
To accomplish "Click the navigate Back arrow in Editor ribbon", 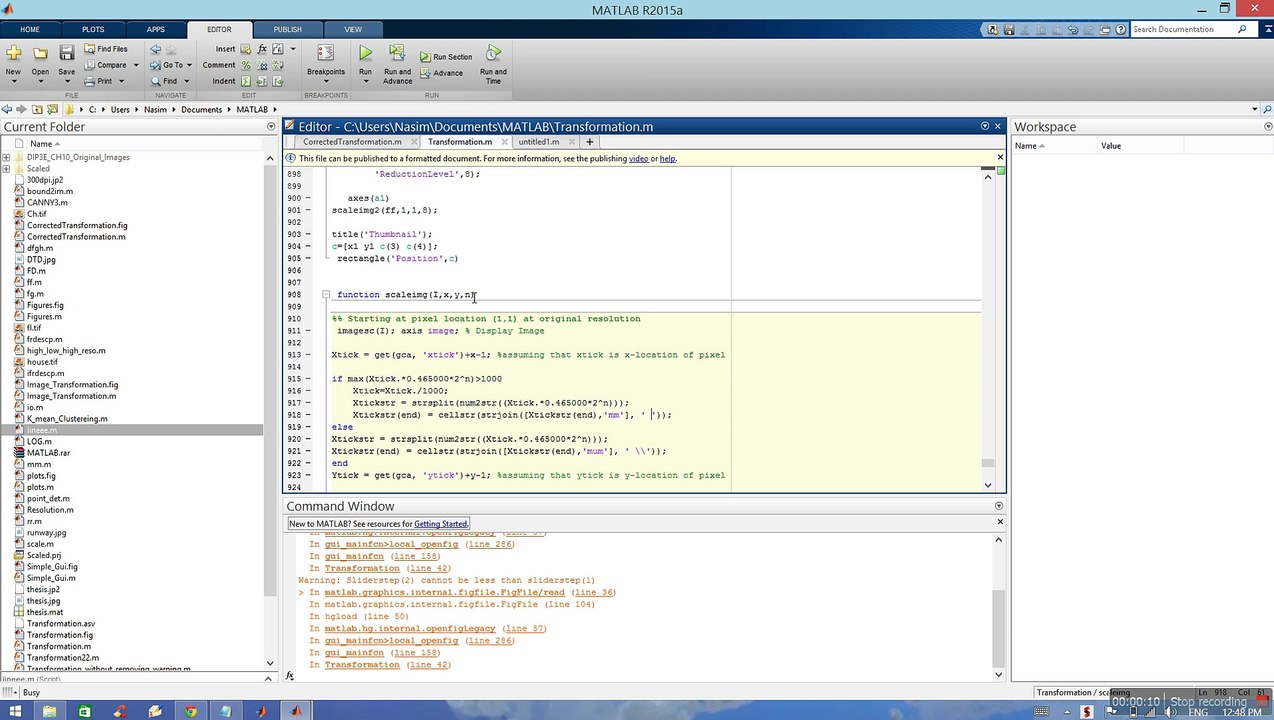I will click(x=156, y=49).
